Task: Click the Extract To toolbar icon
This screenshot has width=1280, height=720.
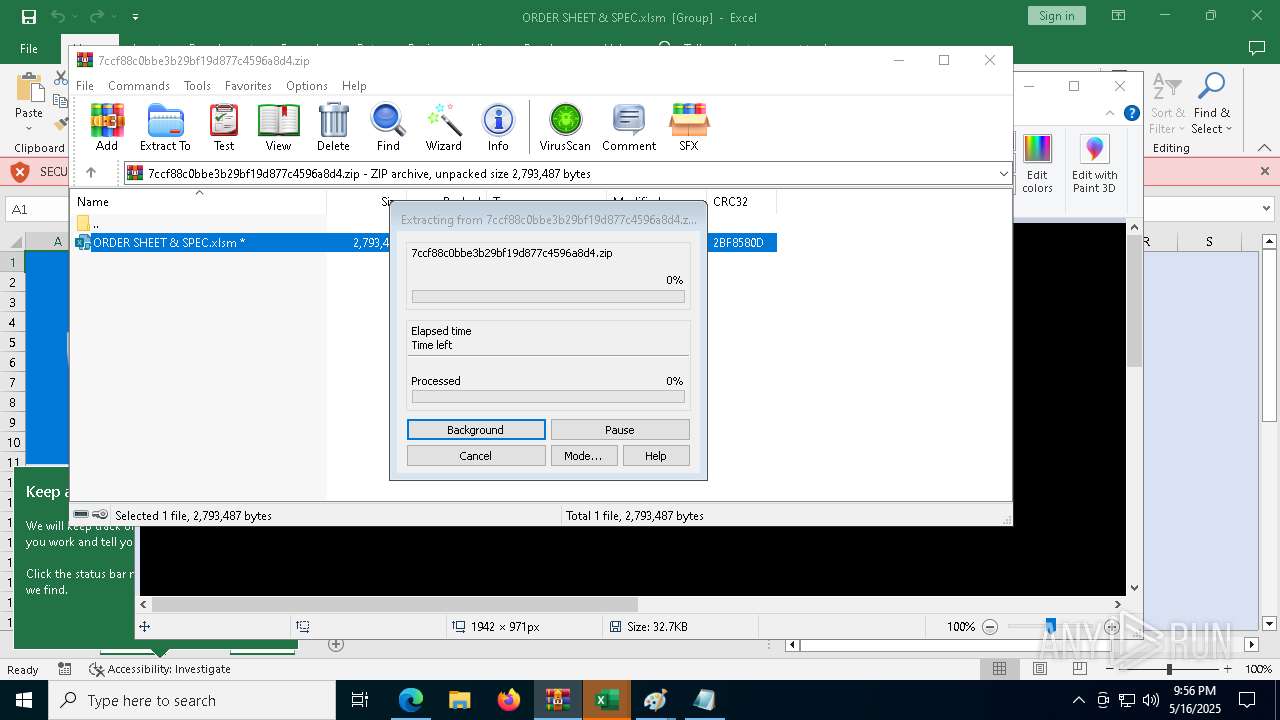Action: (165, 127)
